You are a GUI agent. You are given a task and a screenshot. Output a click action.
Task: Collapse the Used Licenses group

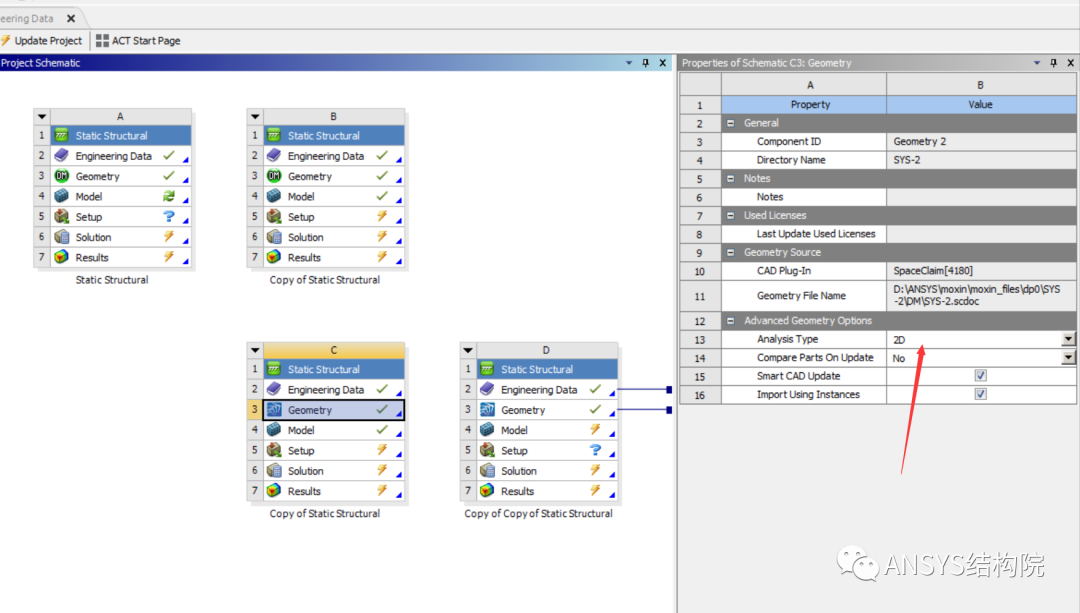pyautogui.click(x=730, y=216)
